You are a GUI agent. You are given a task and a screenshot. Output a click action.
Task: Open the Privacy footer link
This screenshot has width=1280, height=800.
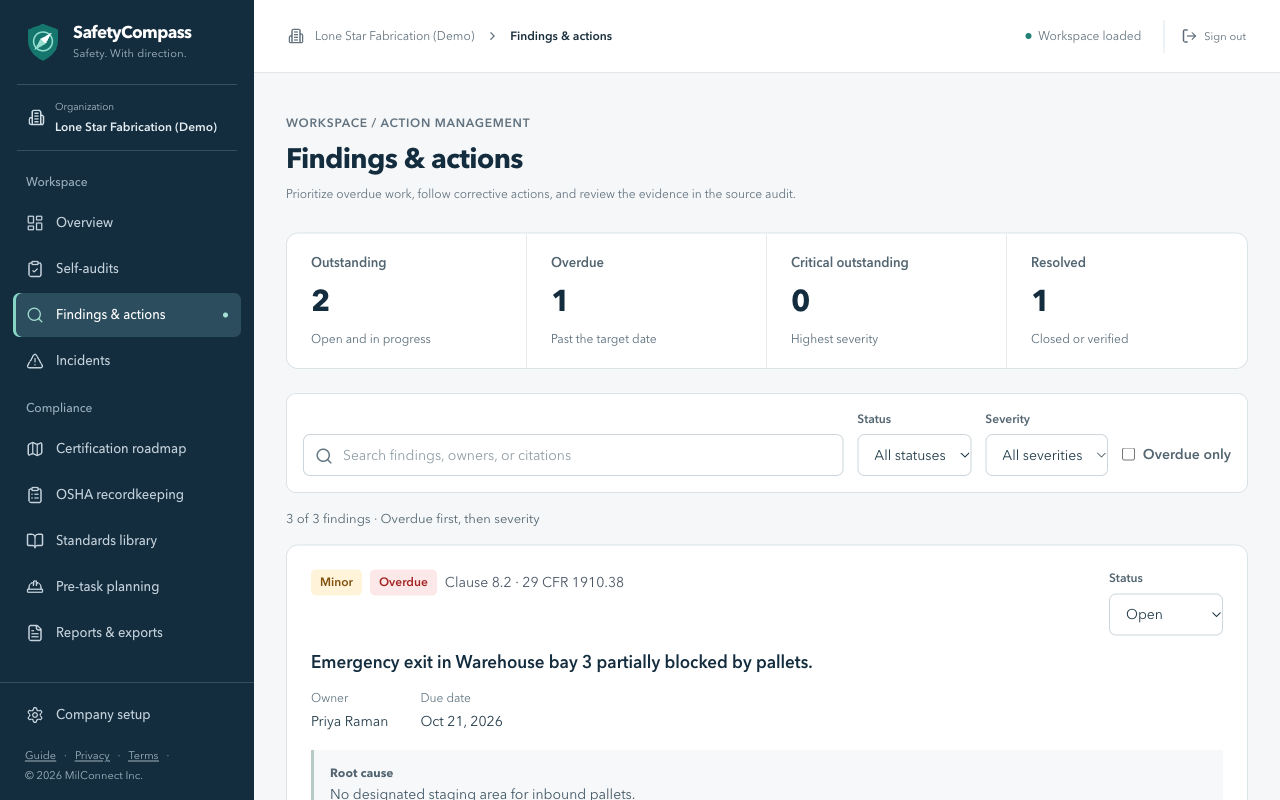[92, 756]
